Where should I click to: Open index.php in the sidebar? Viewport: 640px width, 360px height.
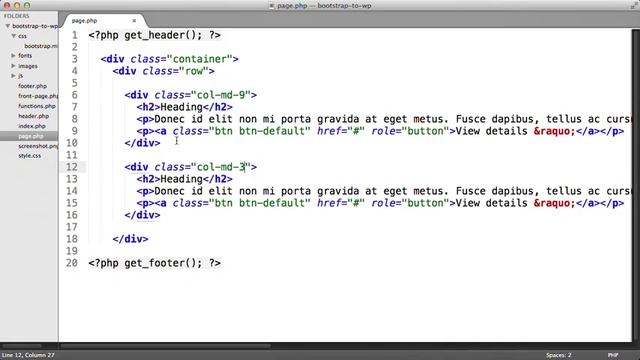point(32,126)
